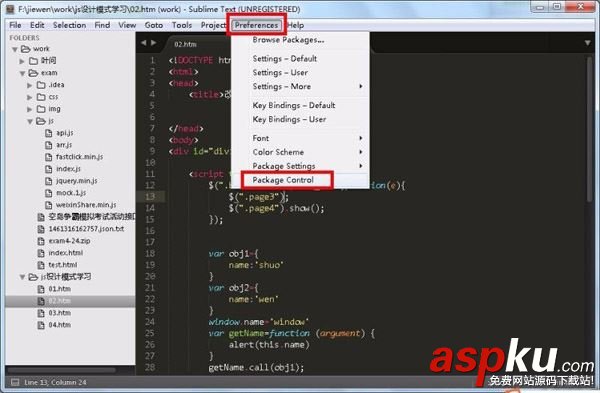Click the index.html file icon

coord(41,253)
